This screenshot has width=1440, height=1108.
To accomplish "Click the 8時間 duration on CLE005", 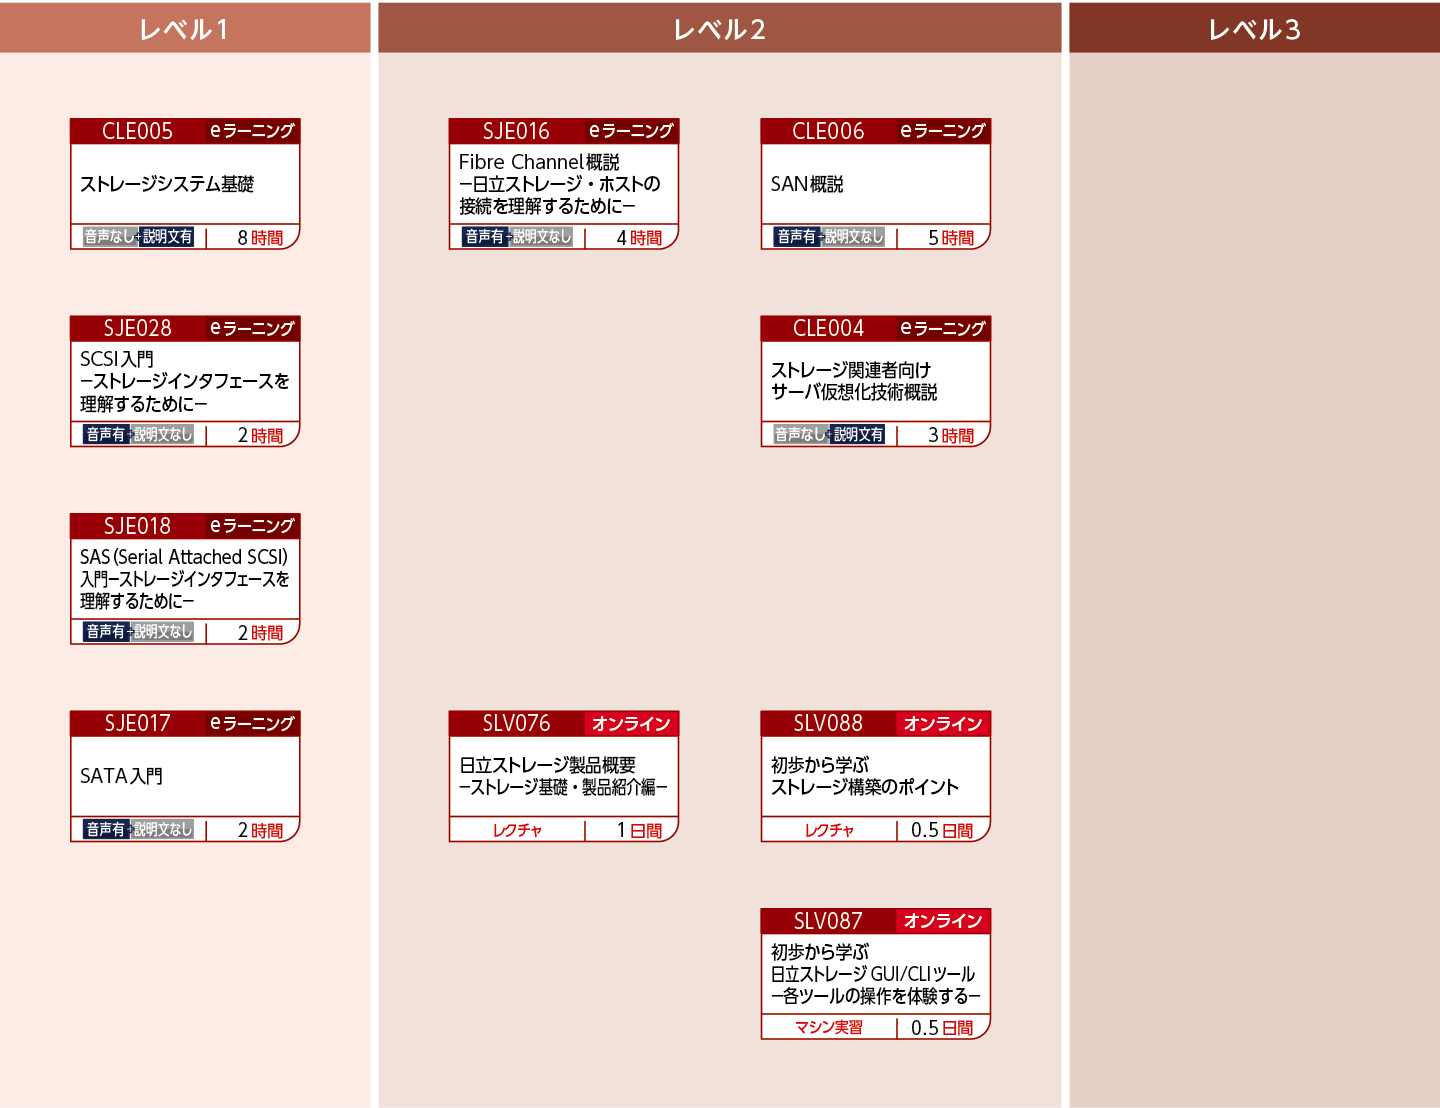I will pyautogui.click(x=260, y=238).
